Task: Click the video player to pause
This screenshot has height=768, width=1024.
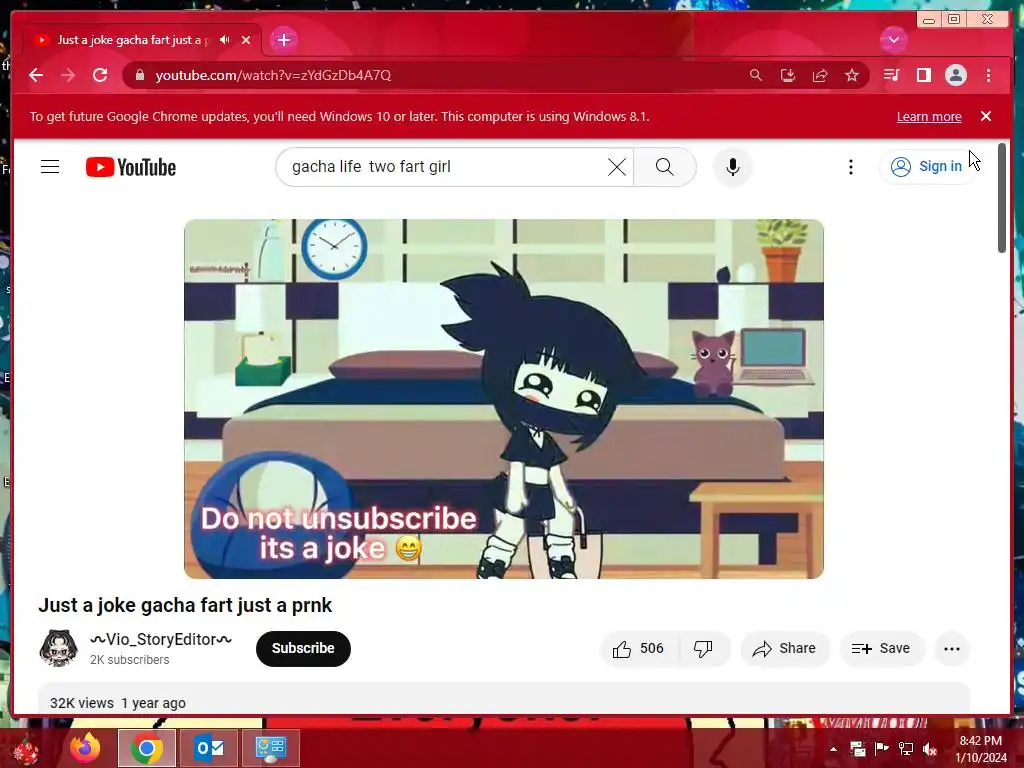Action: 504,398
